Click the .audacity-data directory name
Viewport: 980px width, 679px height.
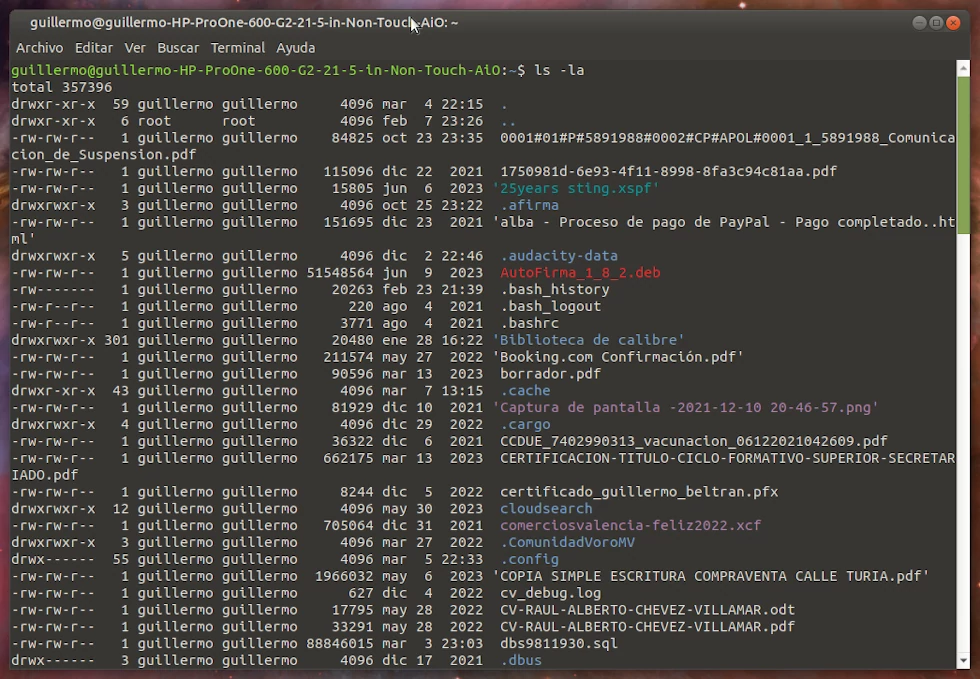pos(559,256)
